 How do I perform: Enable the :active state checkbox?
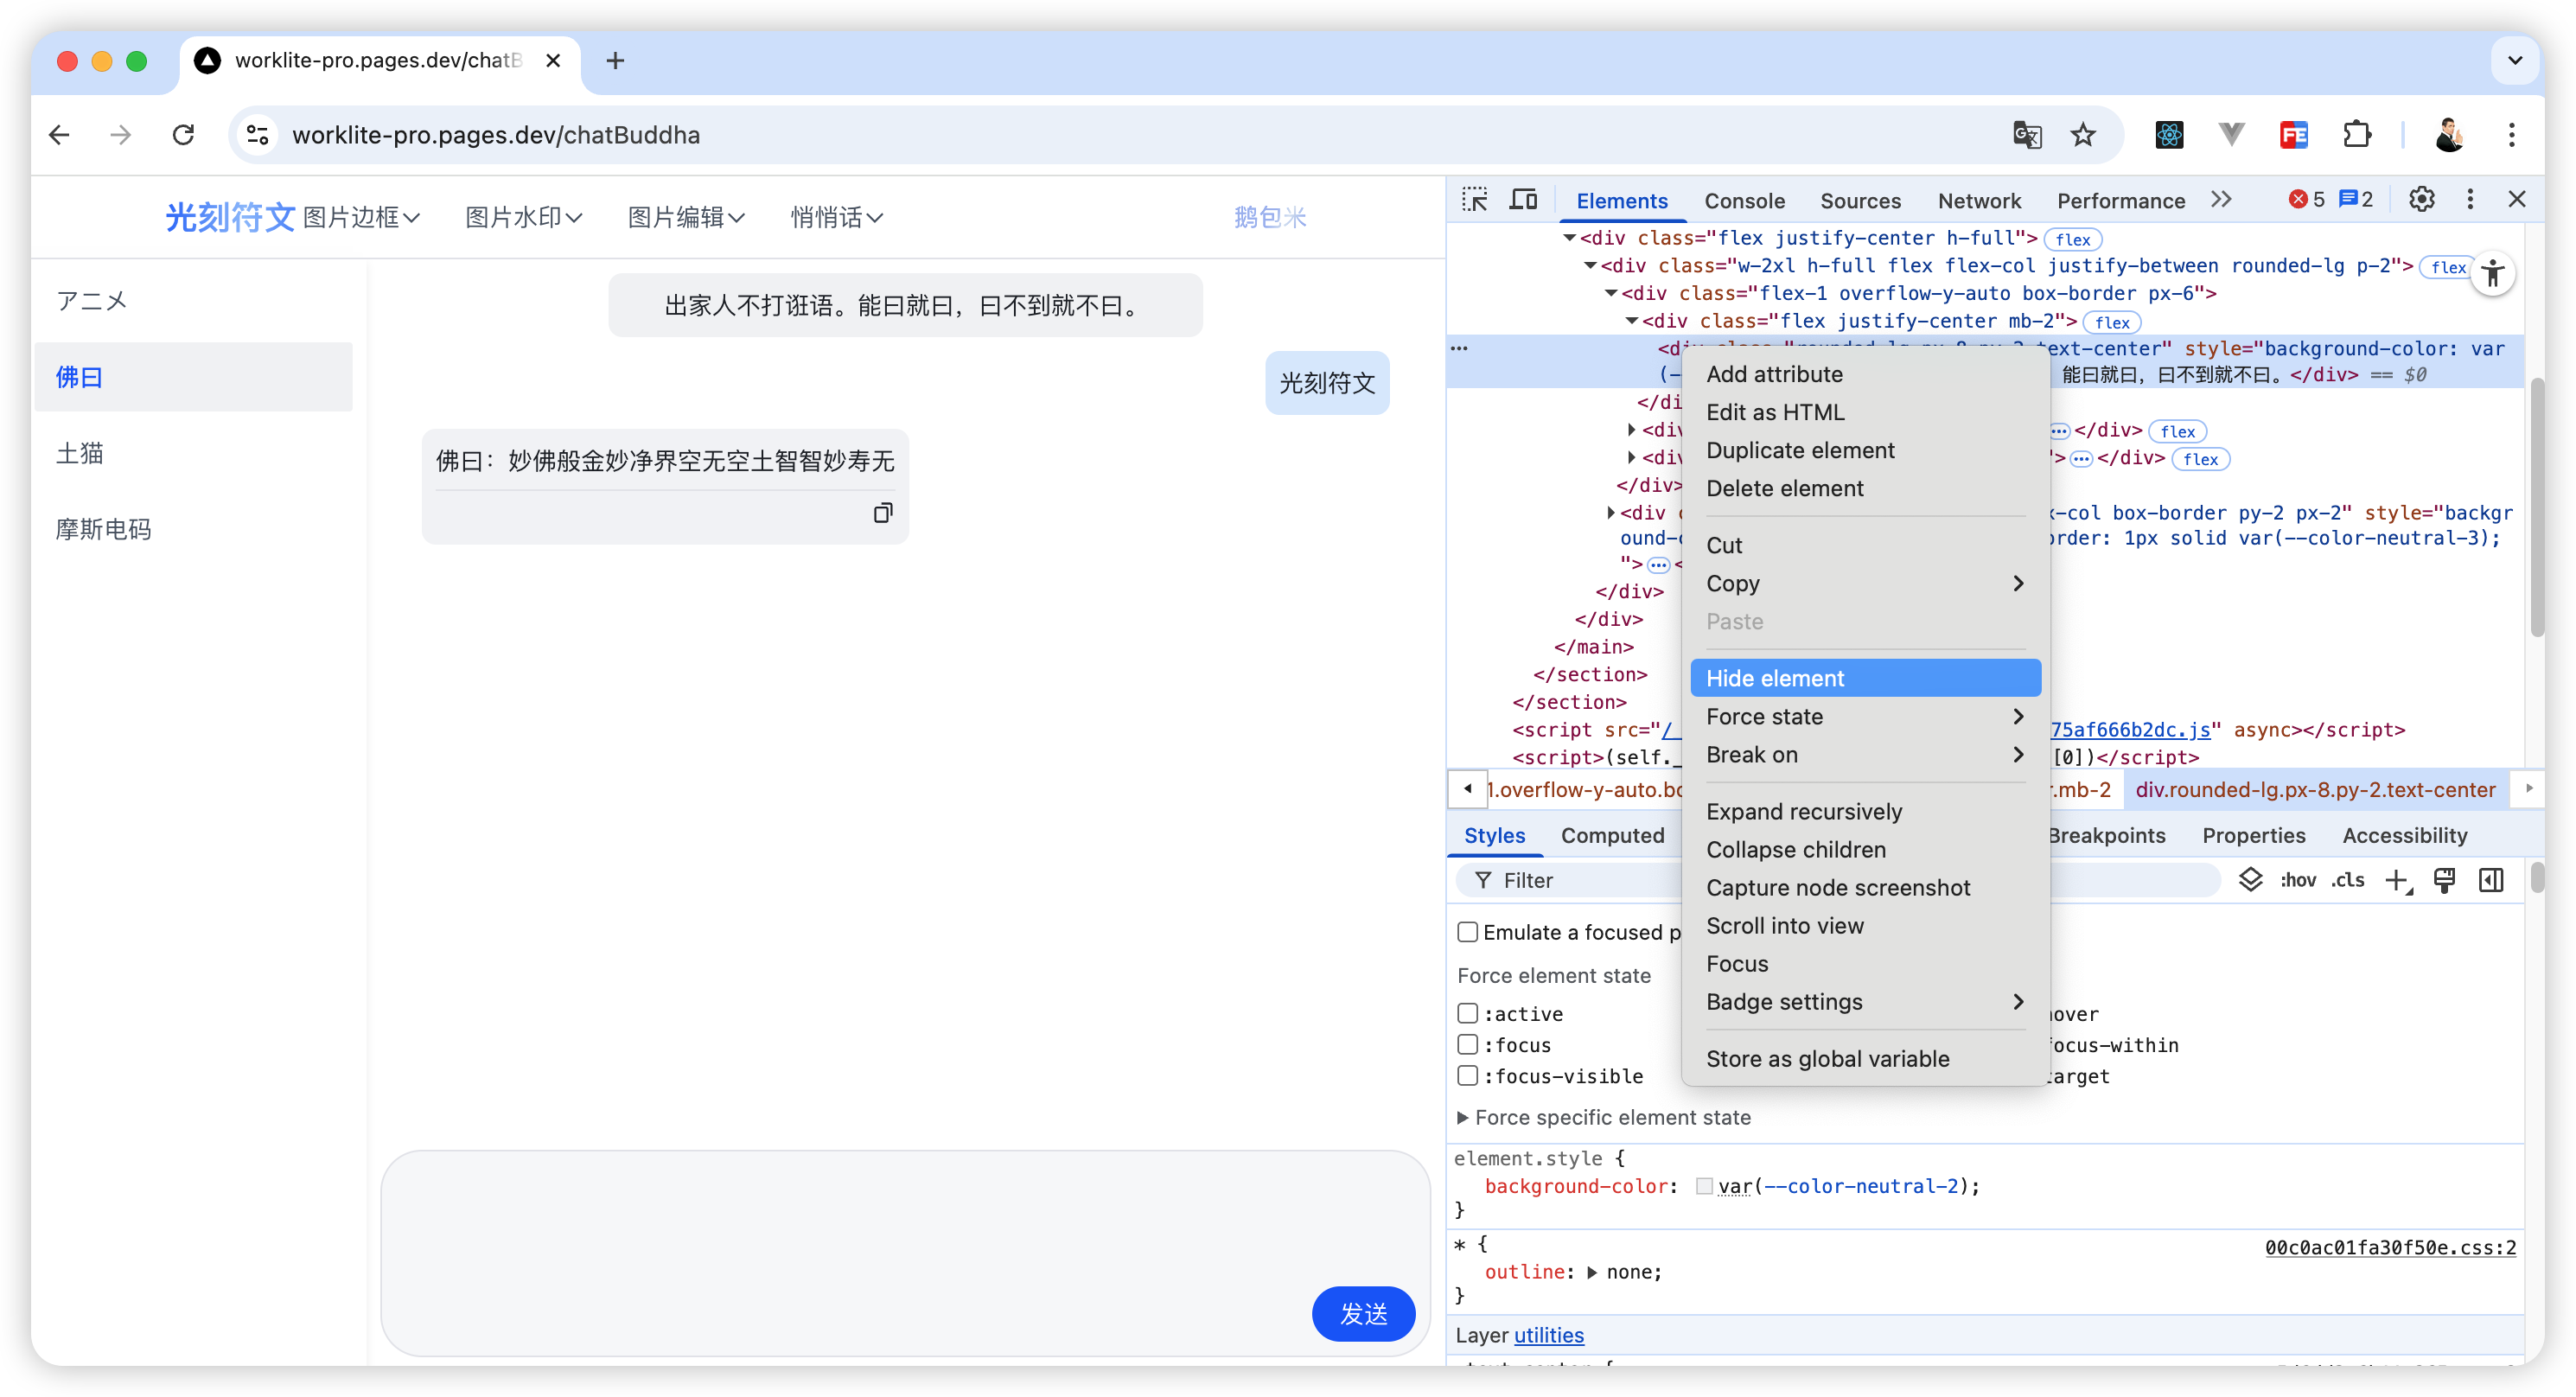pos(1468,1014)
